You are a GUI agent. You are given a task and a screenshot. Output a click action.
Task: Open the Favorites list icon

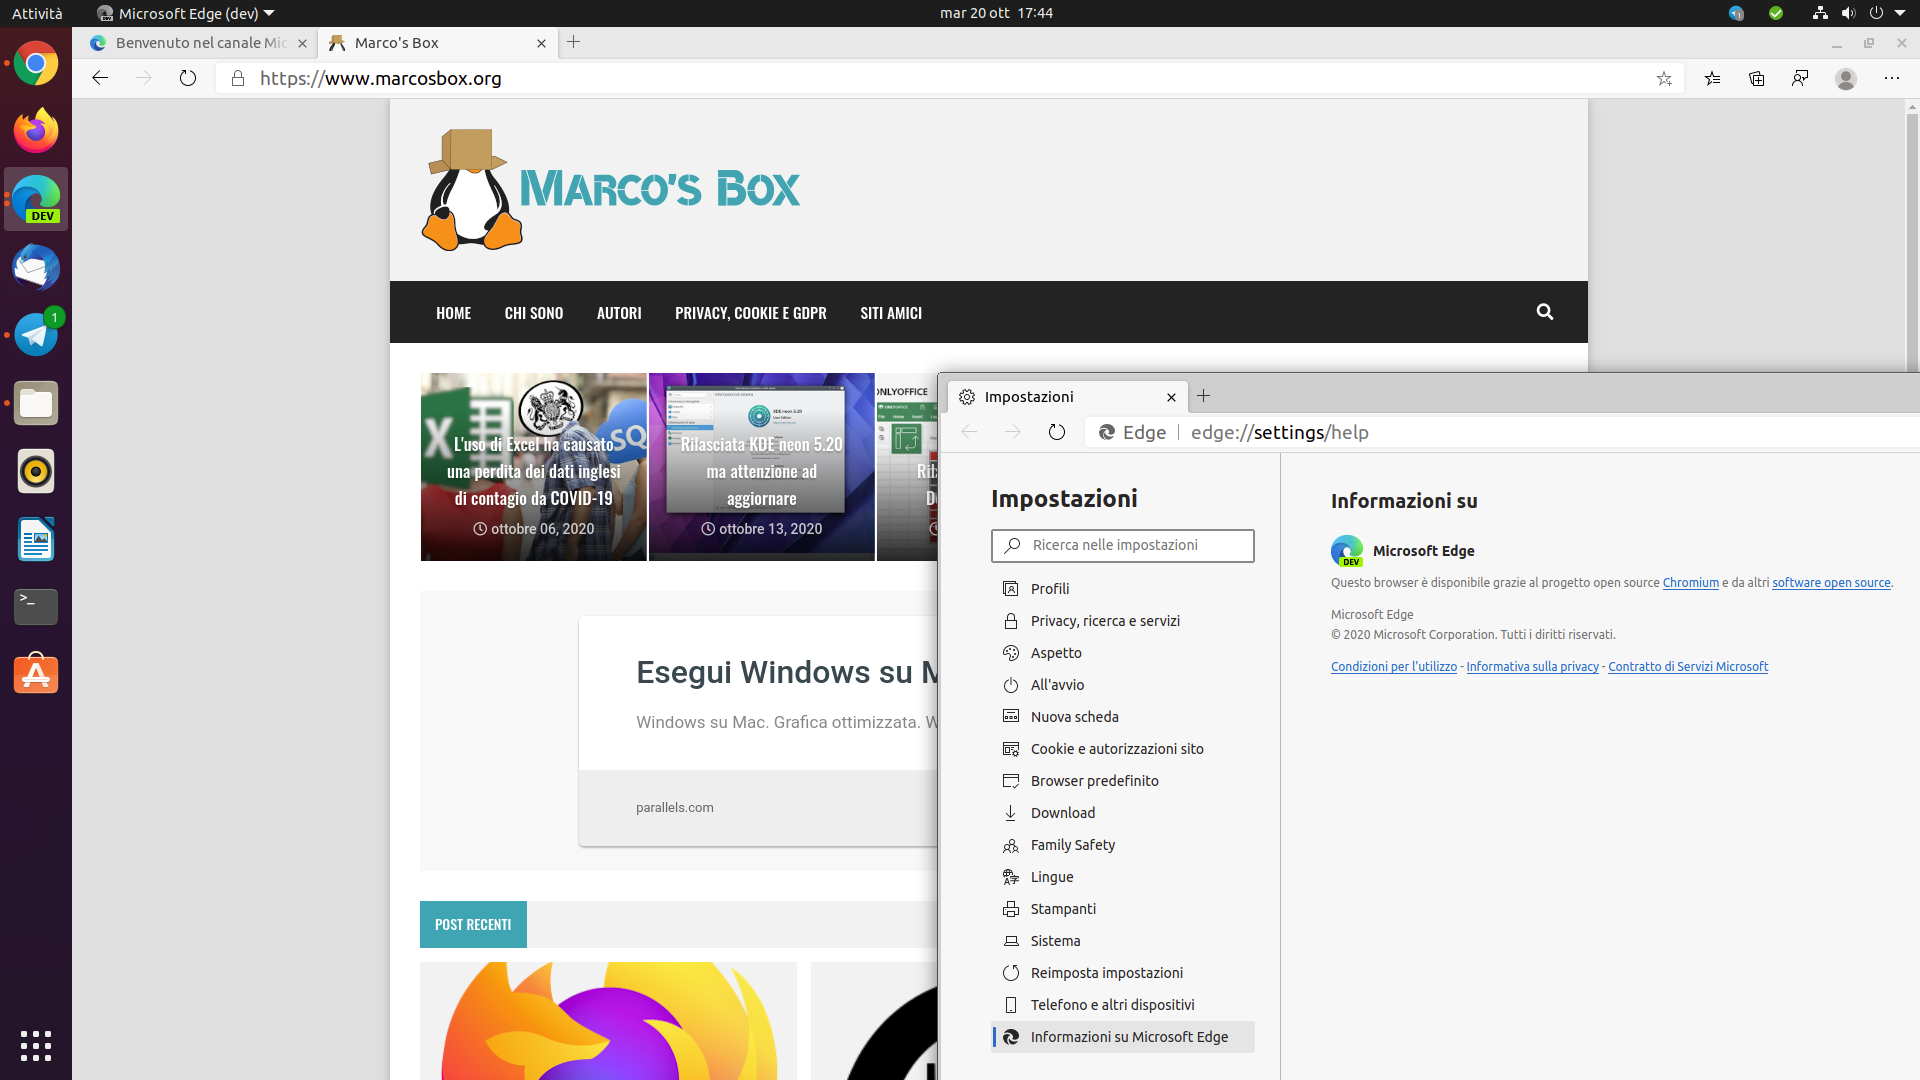[x=1713, y=78]
